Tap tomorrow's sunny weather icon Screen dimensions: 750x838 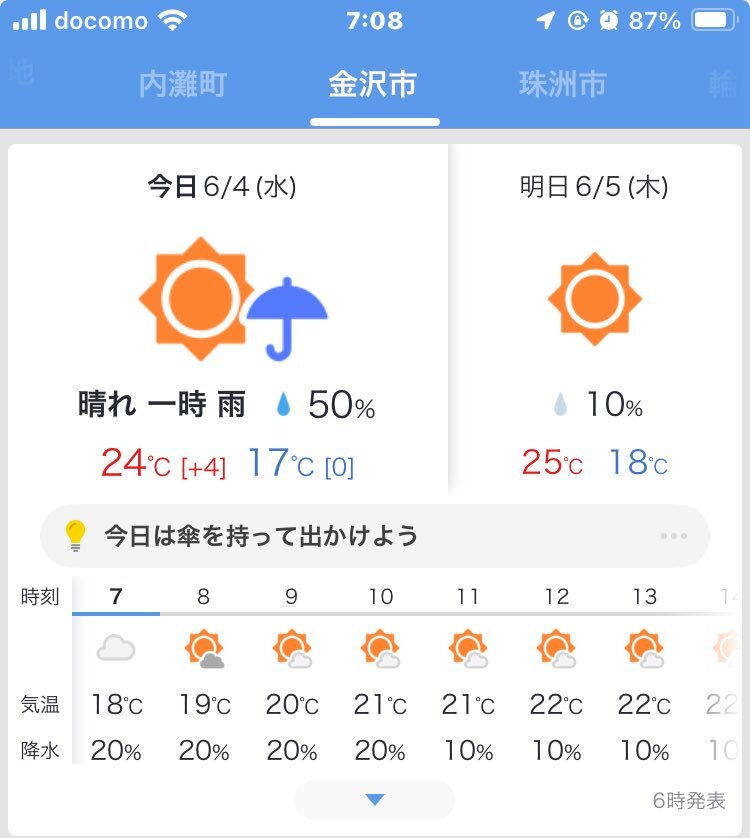coord(594,299)
